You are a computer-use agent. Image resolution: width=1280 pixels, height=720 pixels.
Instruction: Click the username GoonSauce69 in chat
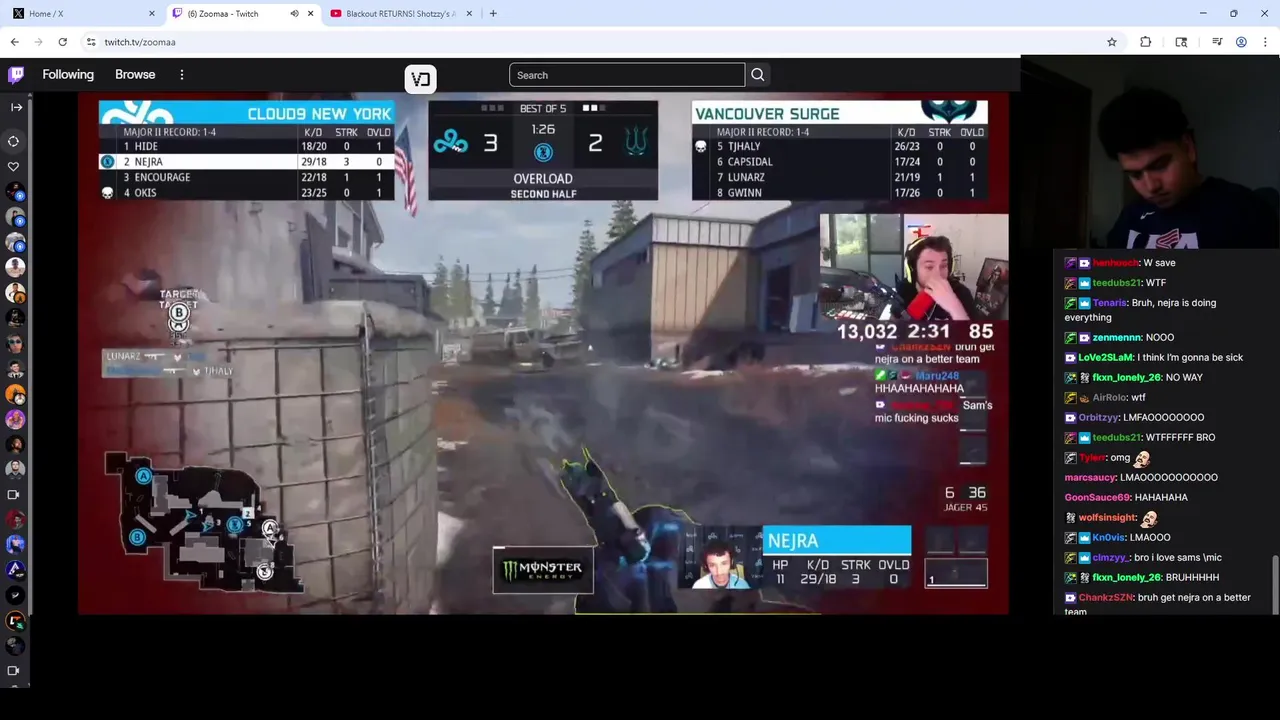(1097, 498)
